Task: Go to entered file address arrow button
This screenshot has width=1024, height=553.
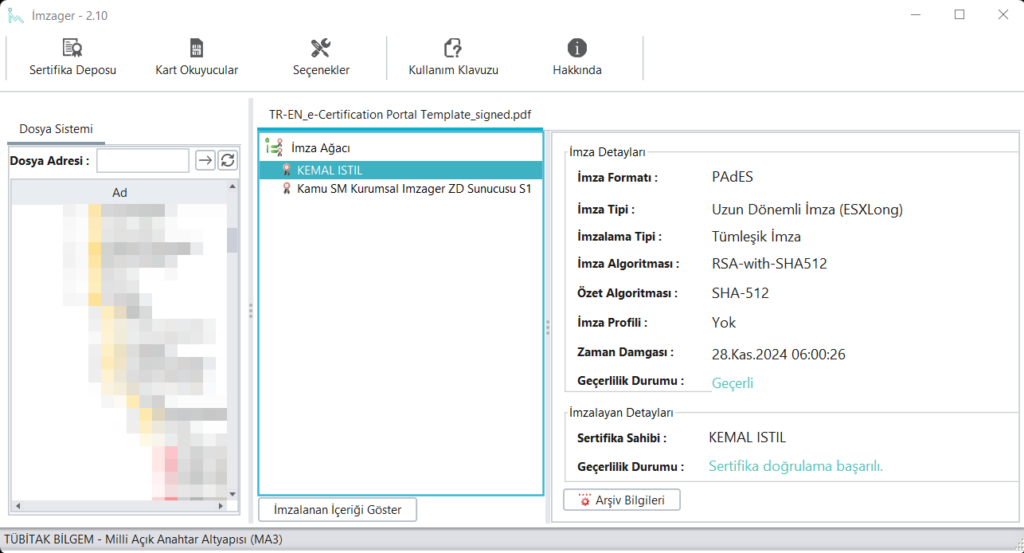Action: 205,160
